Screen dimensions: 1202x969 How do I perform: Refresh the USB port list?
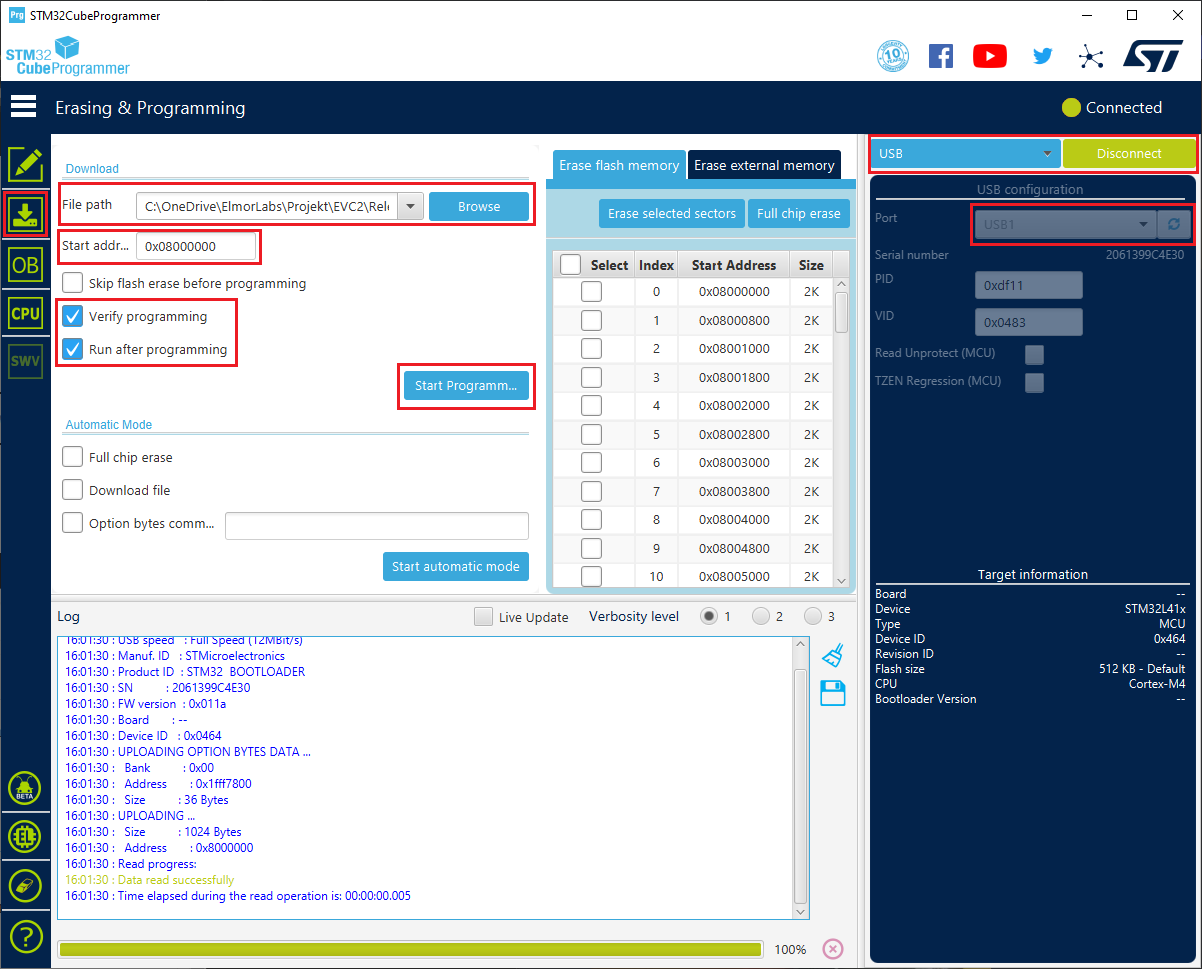coord(1174,225)
